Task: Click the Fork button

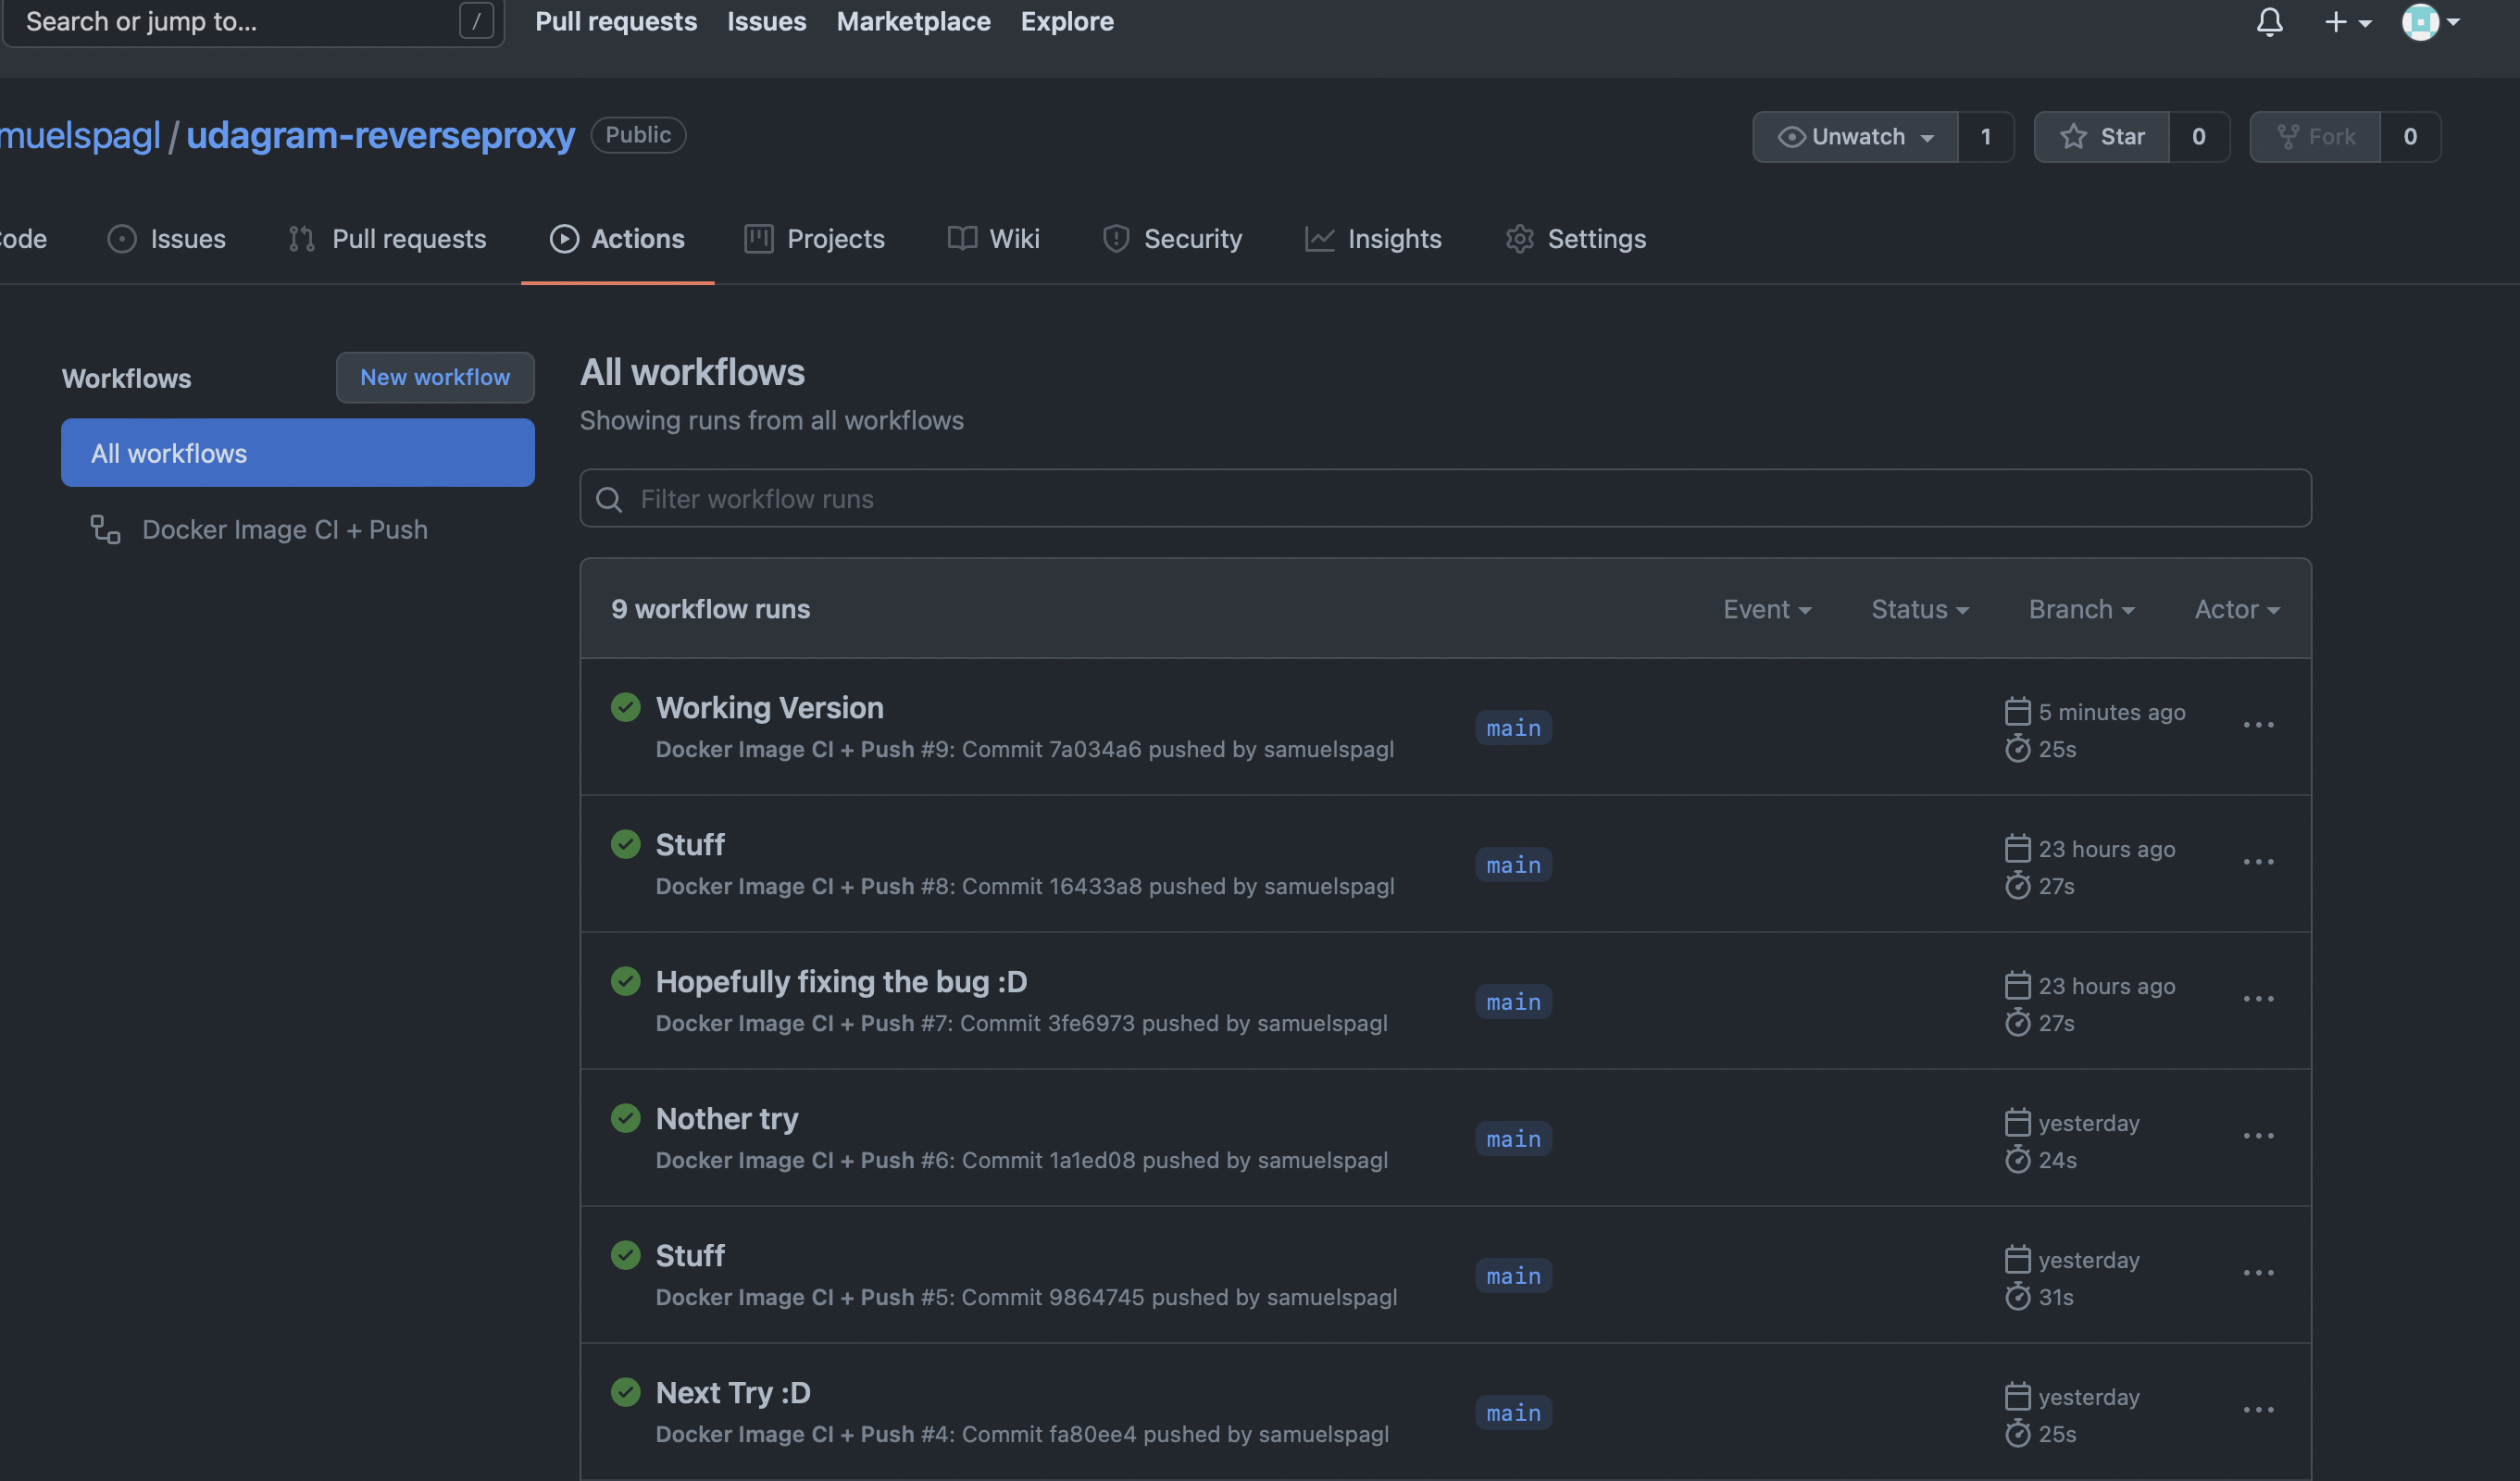Action: click(2315, 137)
